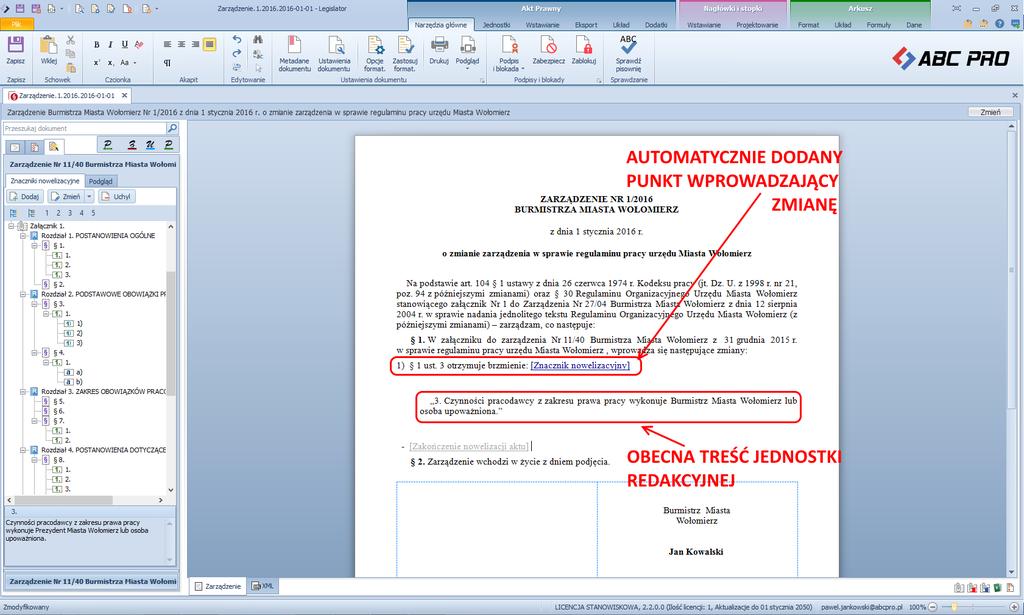Screen dimensions: 1024x615
Task: Run spell check with Sprawdź pisownię
Action: pos(628,54)
